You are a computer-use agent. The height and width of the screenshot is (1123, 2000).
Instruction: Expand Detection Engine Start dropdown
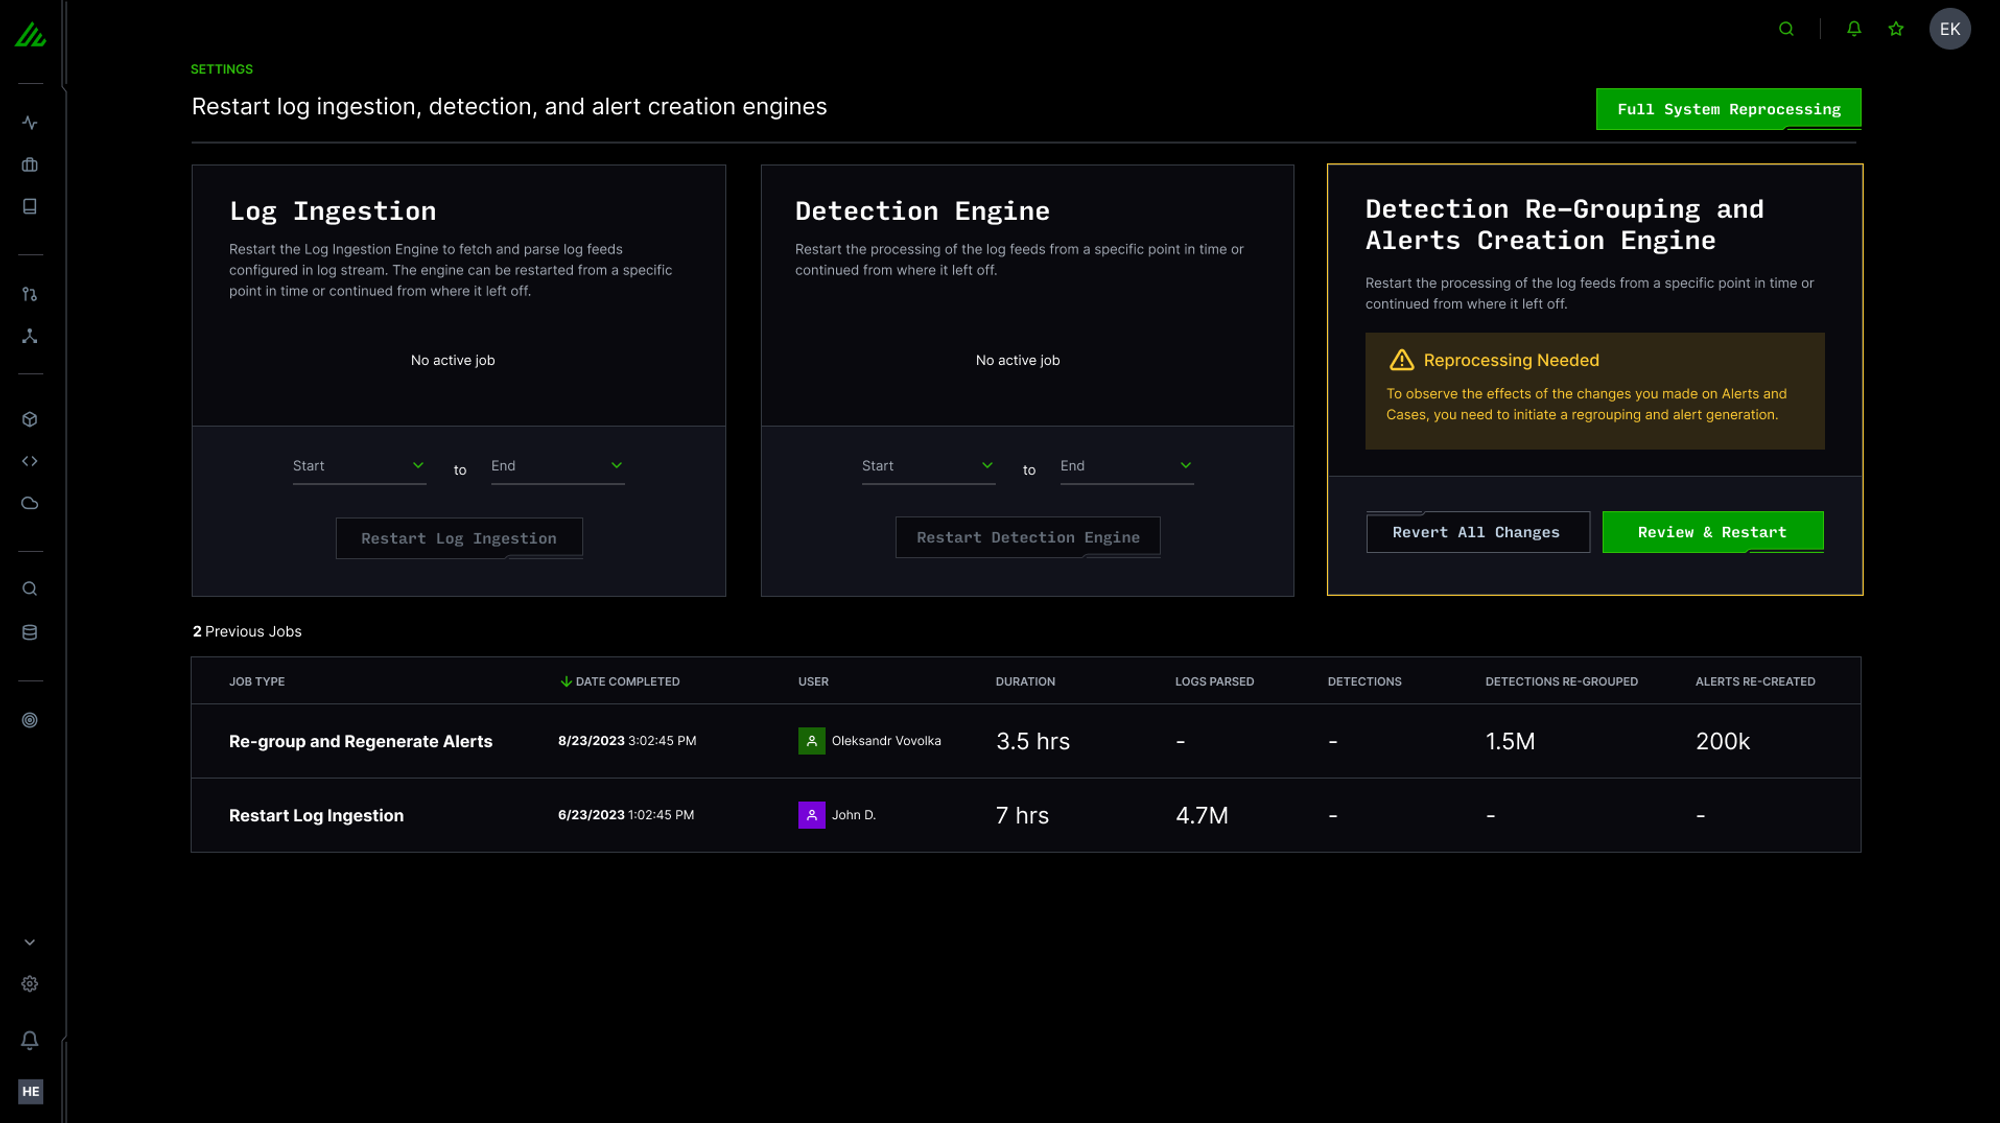[x=928, y=466]
